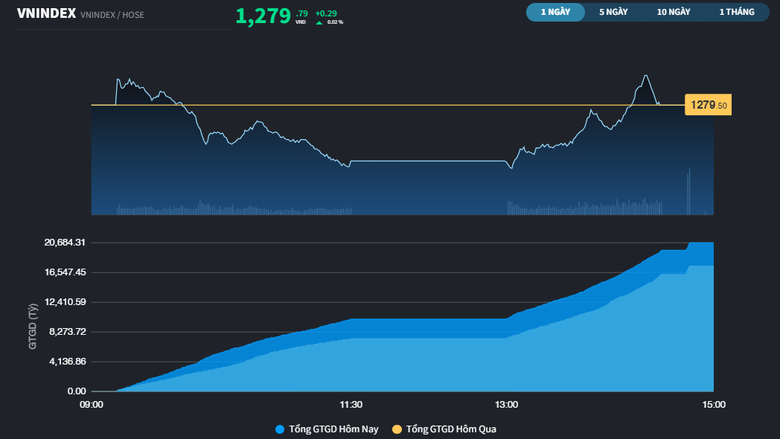Viewport: 780px width, 439px height.
Task: Click the 0.02 % percentage change
Action: pyautogui.click(x=334, y=22)
